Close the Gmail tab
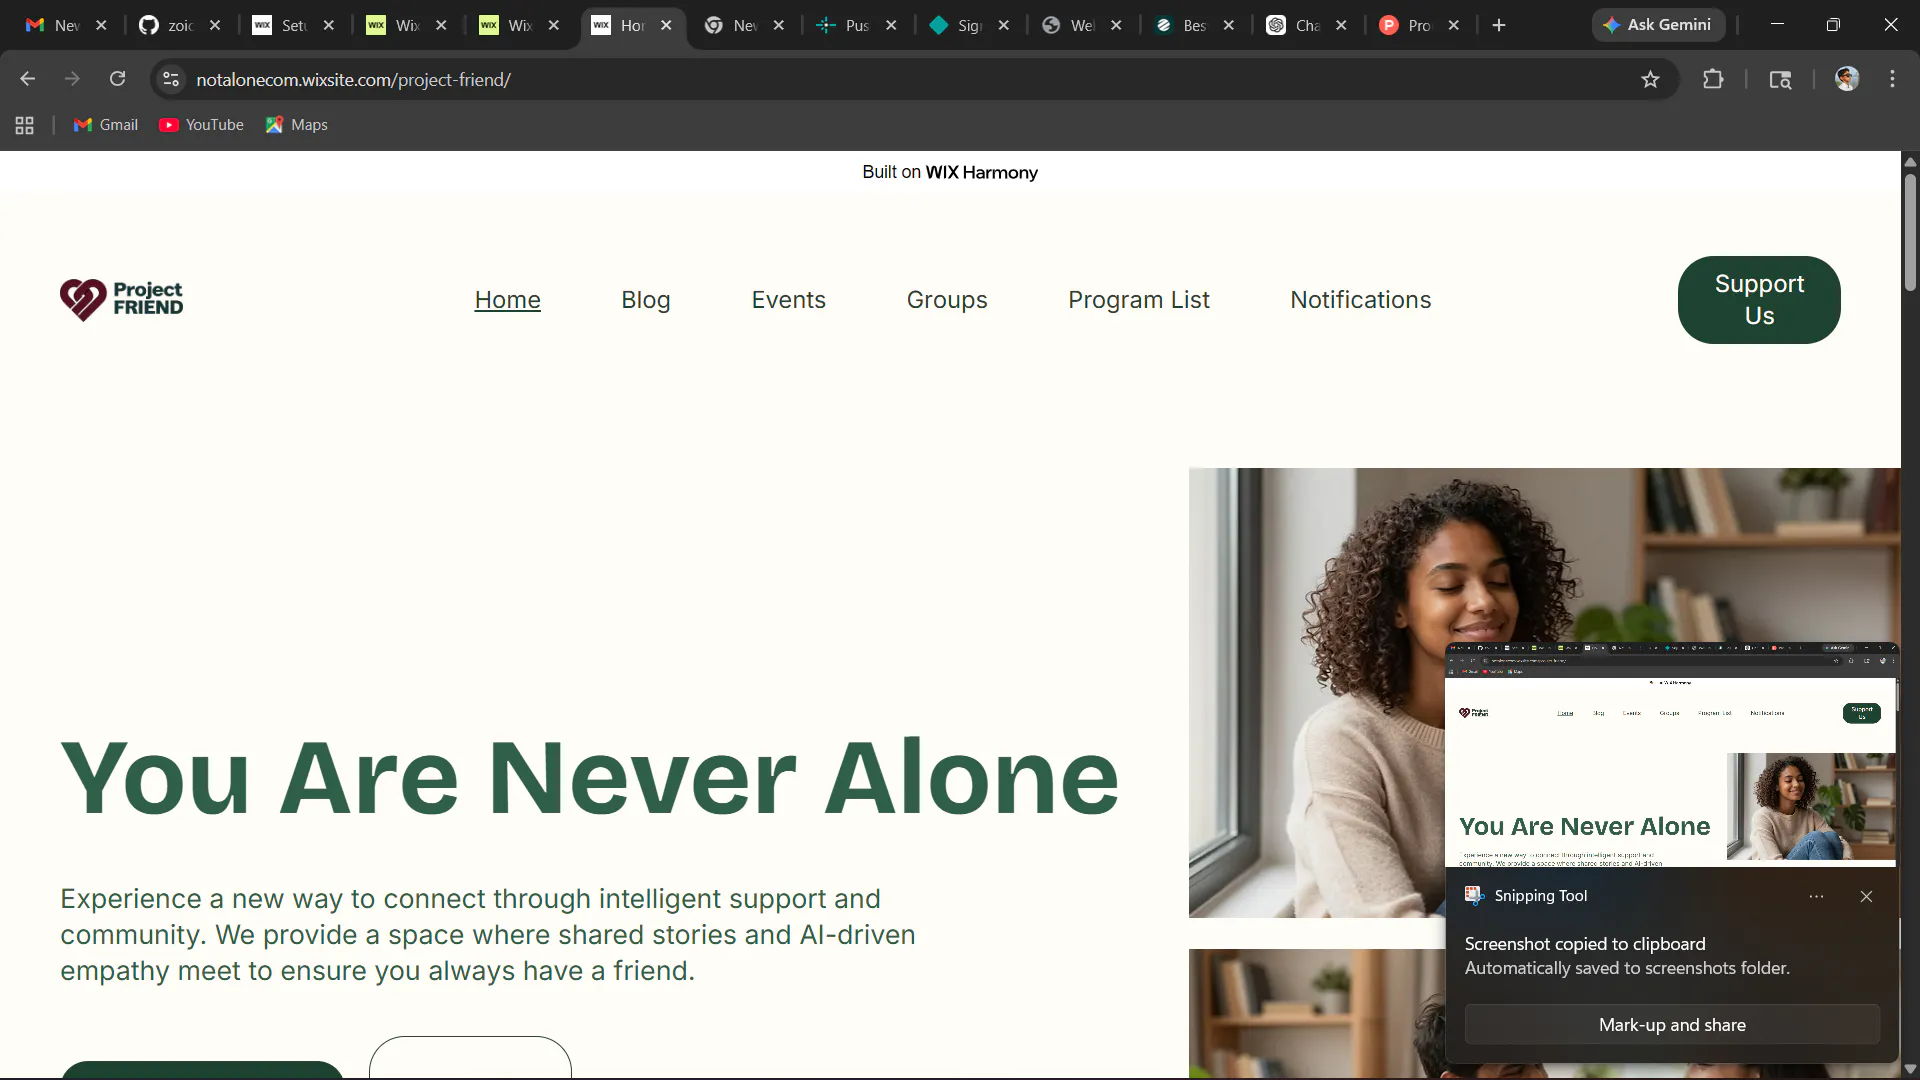 coord(101,25)
